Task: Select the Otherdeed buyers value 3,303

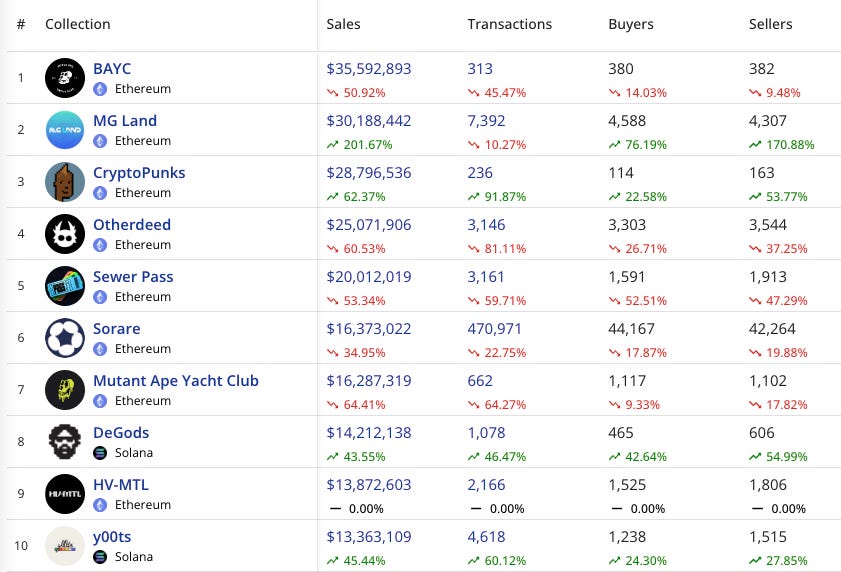Action: 627,225
